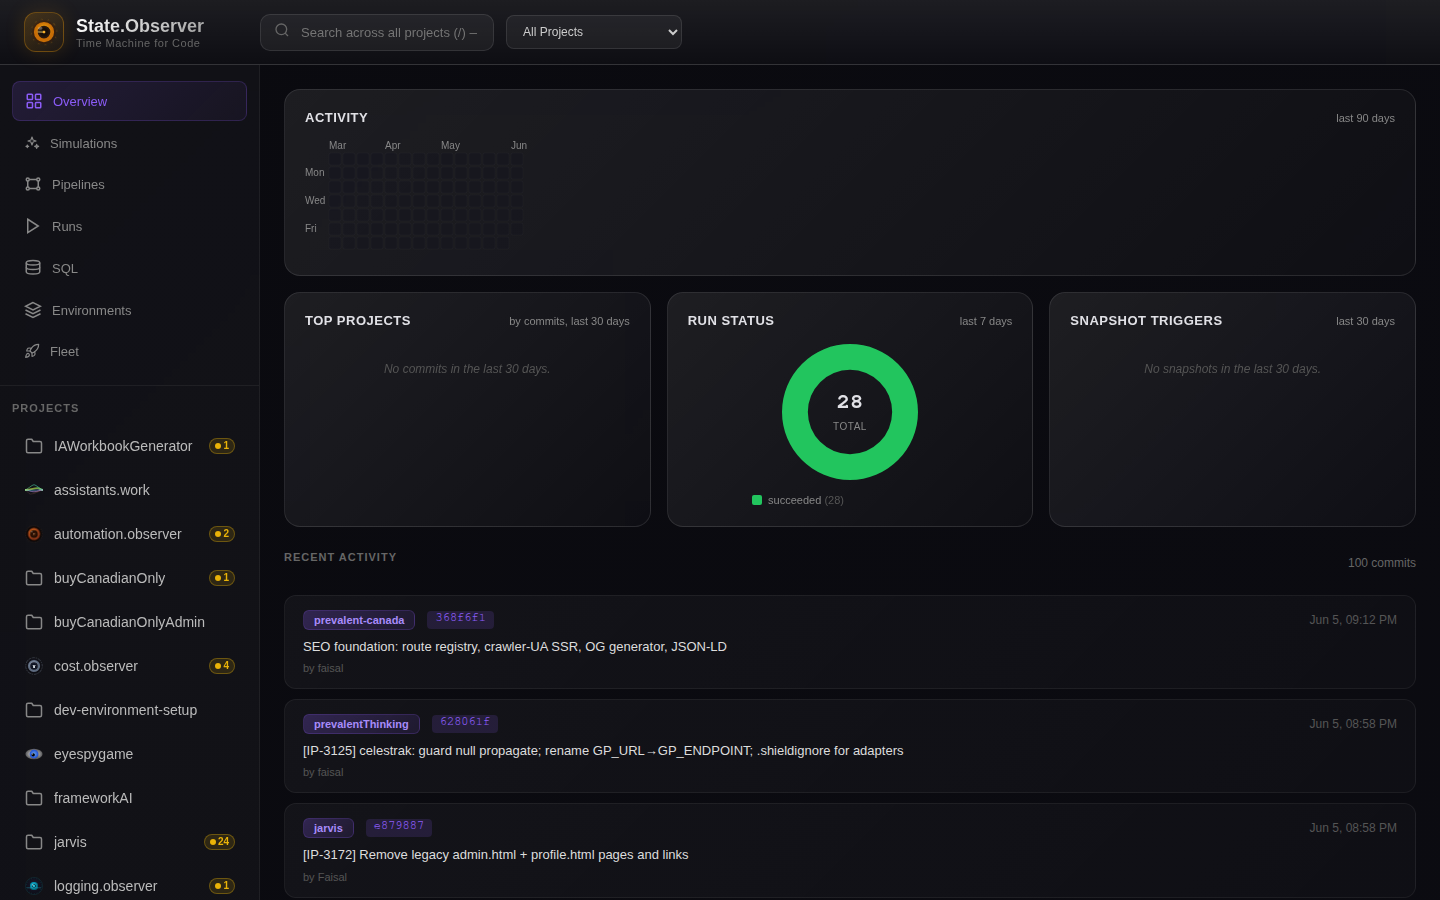Open the All Projects dropdown
The width and height of the screenshot is (1440, 900).
(594, 32)
